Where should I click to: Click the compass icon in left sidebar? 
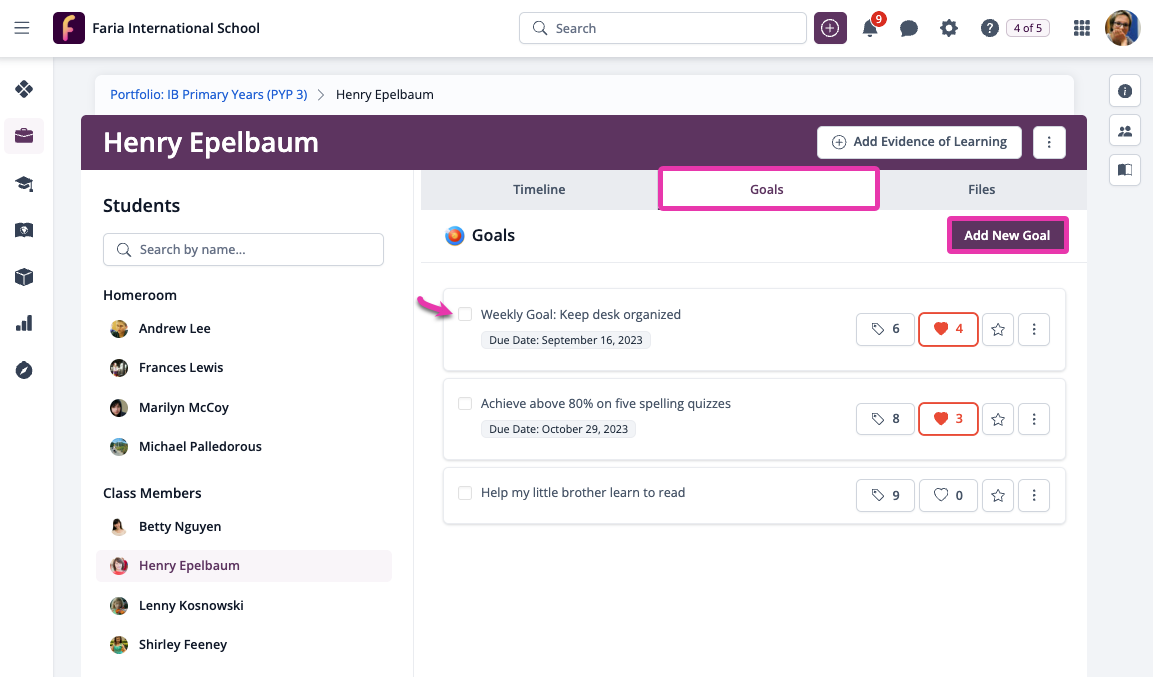click(24, 370)
